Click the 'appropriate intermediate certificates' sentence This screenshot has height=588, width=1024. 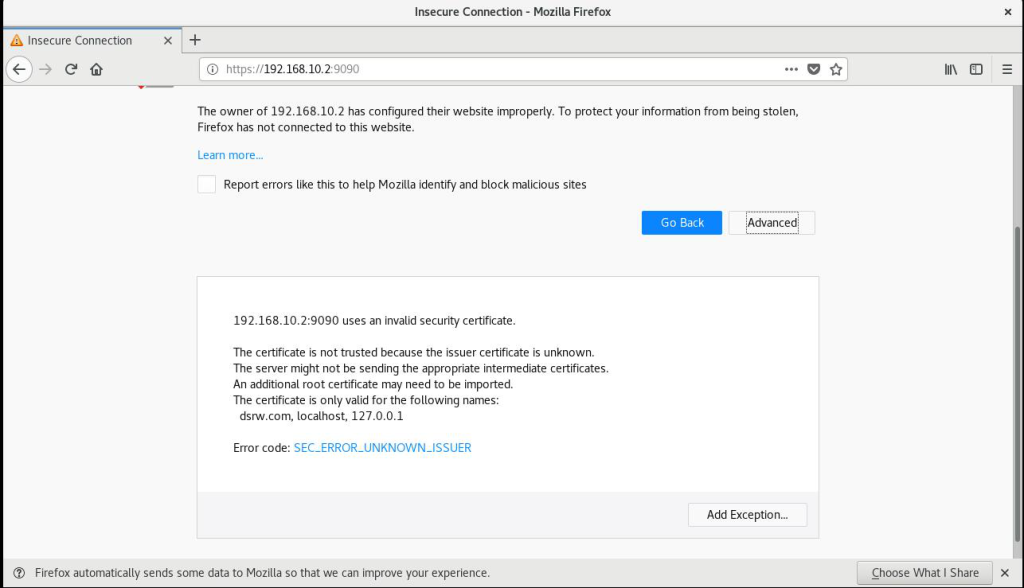tap(421, 368)
